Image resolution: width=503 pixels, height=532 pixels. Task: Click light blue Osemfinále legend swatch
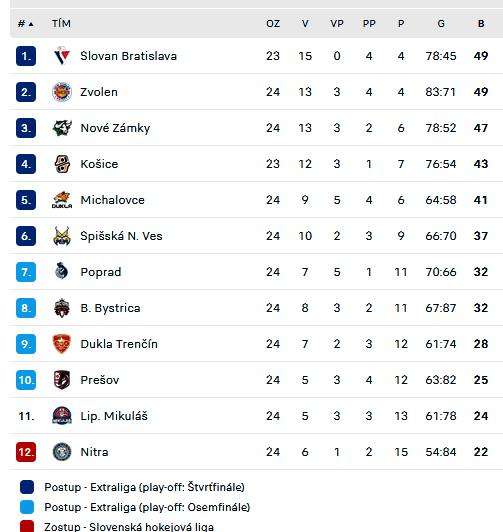pos(27,507)
